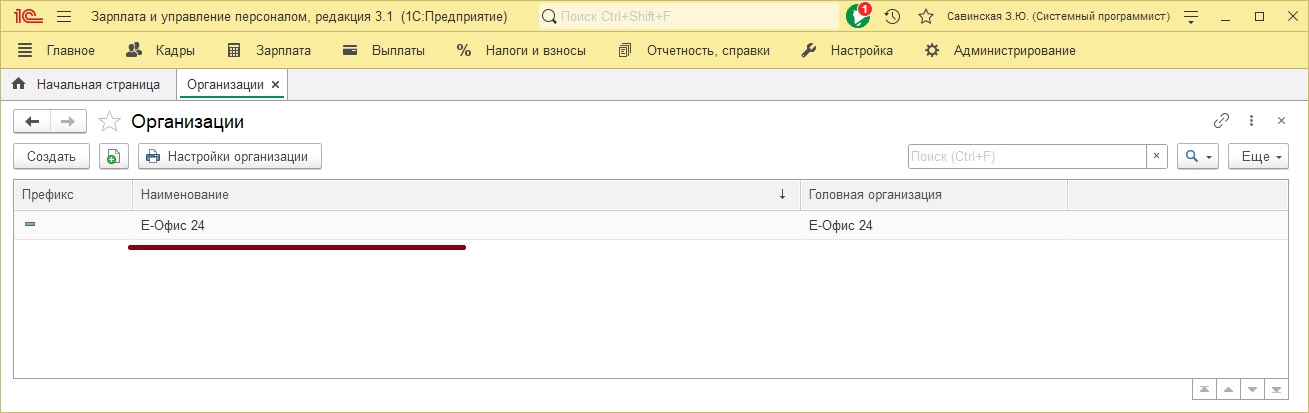Screen dimensions: 1309x413
Task: Open the Настройка section
Action: pos(848,50)
